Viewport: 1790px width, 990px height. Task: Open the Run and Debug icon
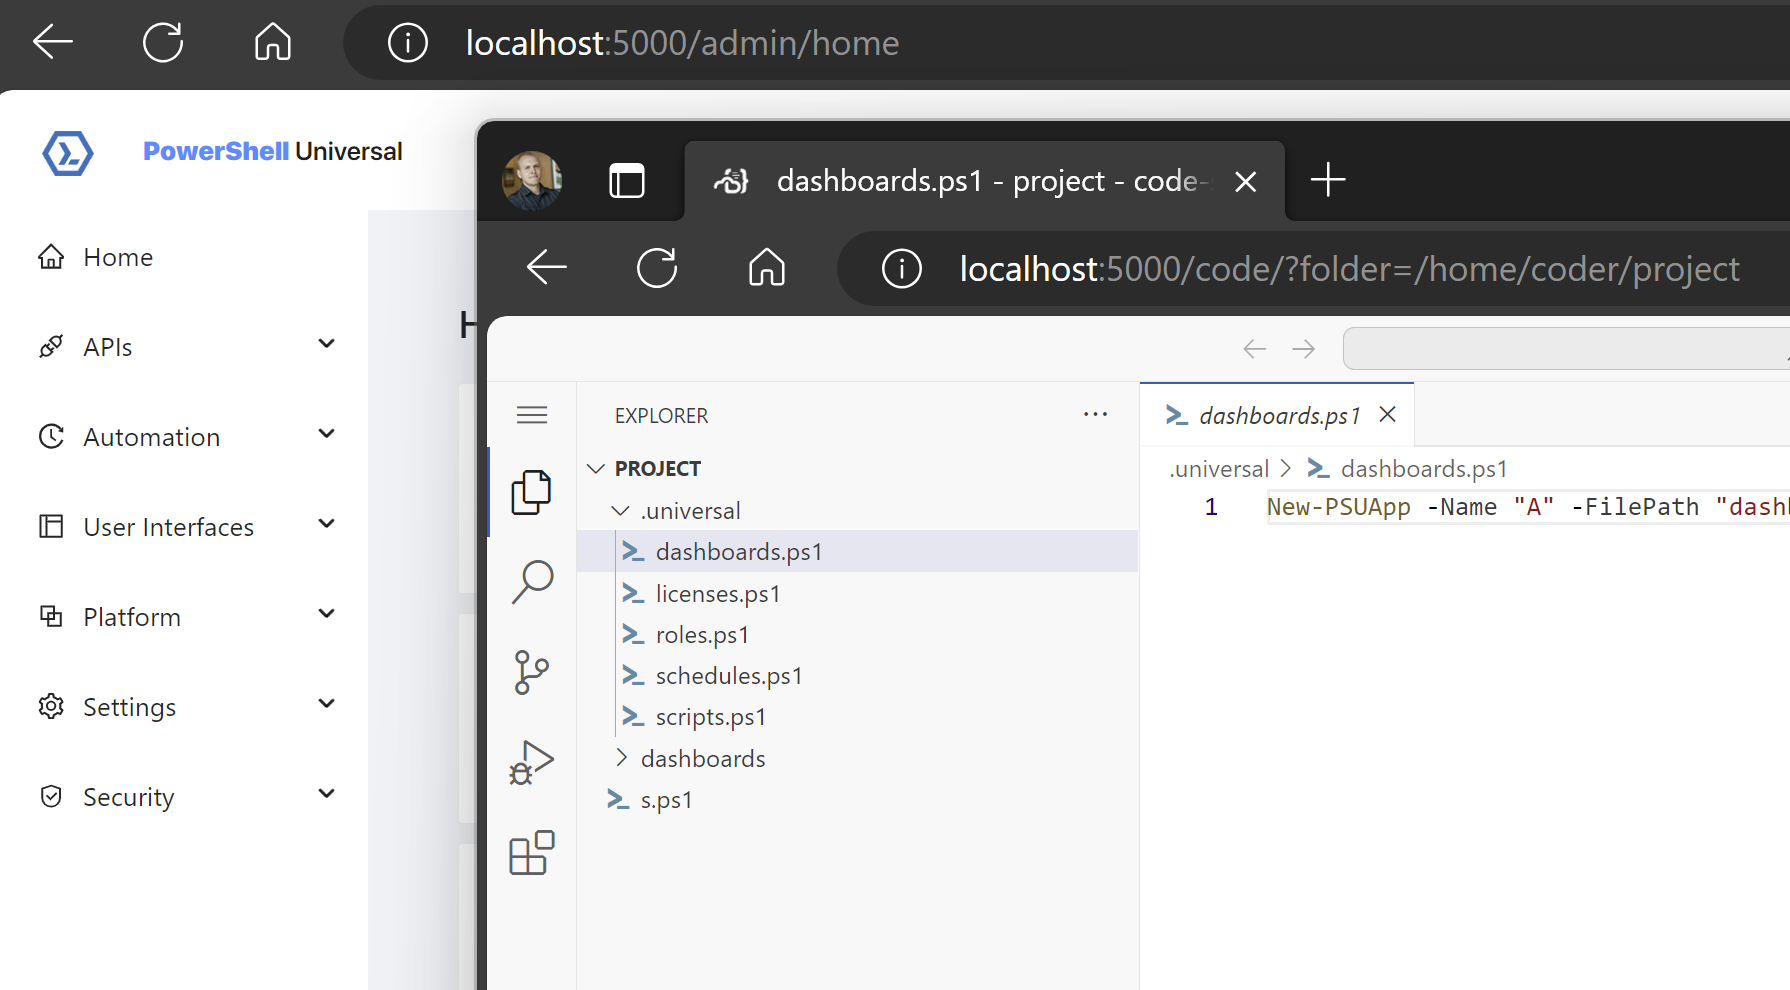(x=531, y=763)
